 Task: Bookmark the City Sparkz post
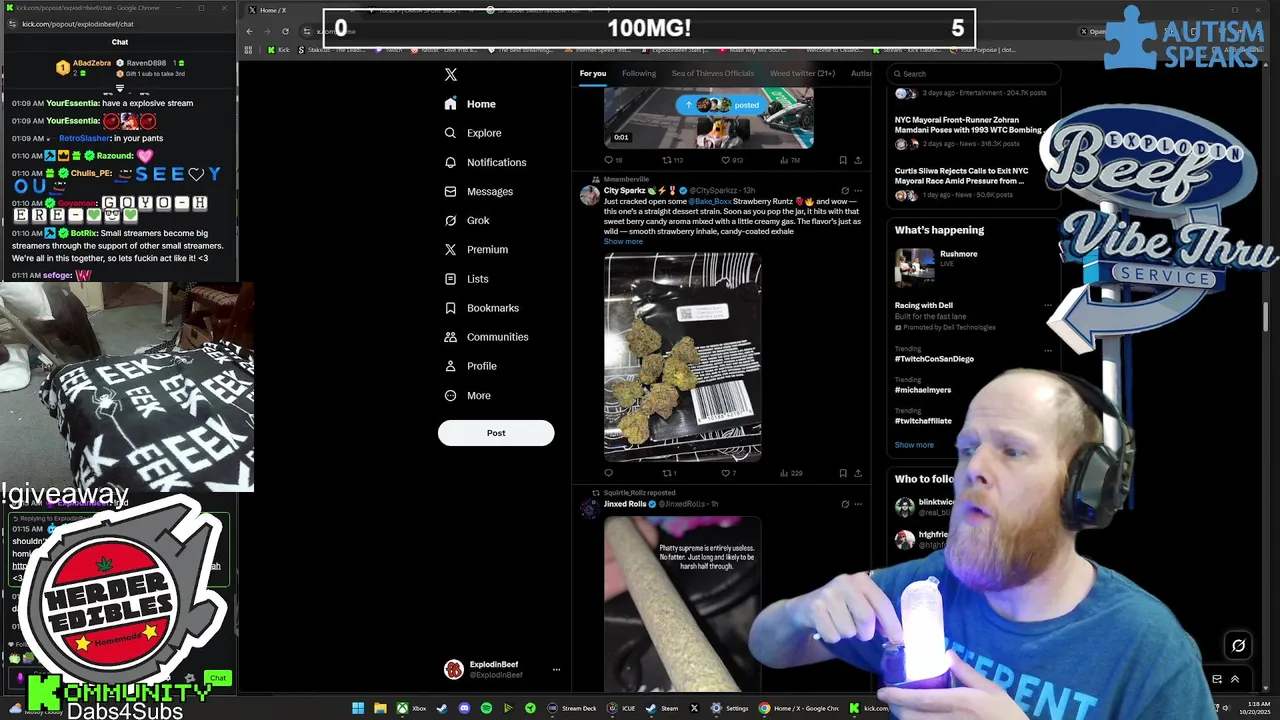pyautogui.click(x=843, y=473)
